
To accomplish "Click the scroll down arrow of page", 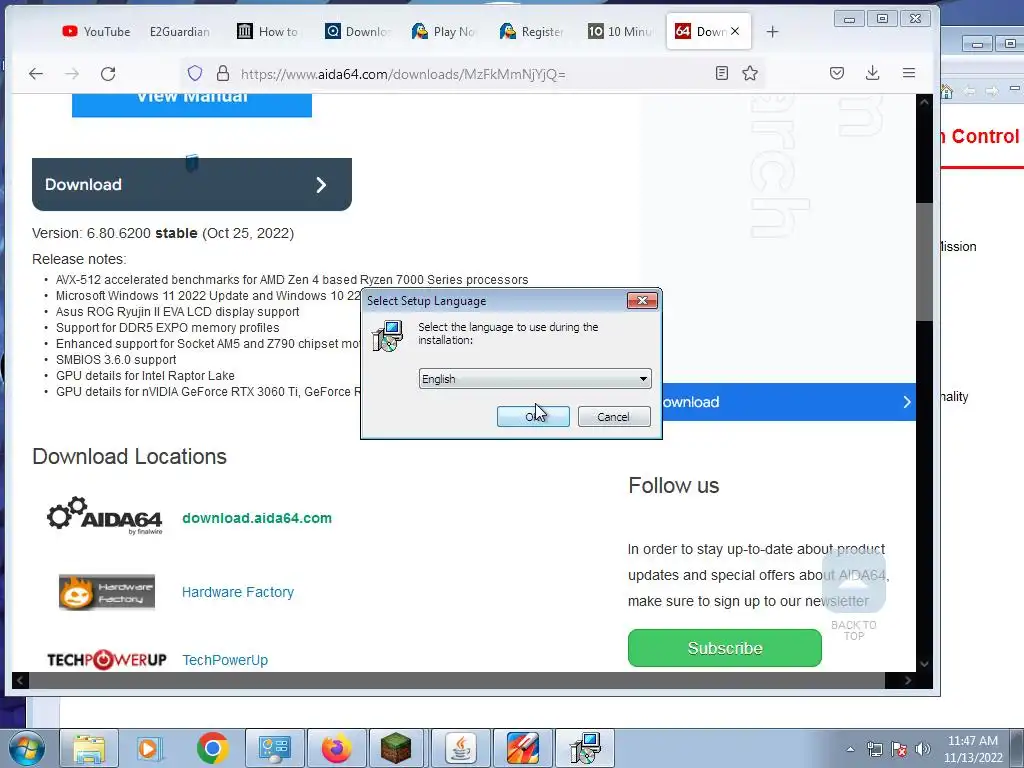I will pos(924,664).
